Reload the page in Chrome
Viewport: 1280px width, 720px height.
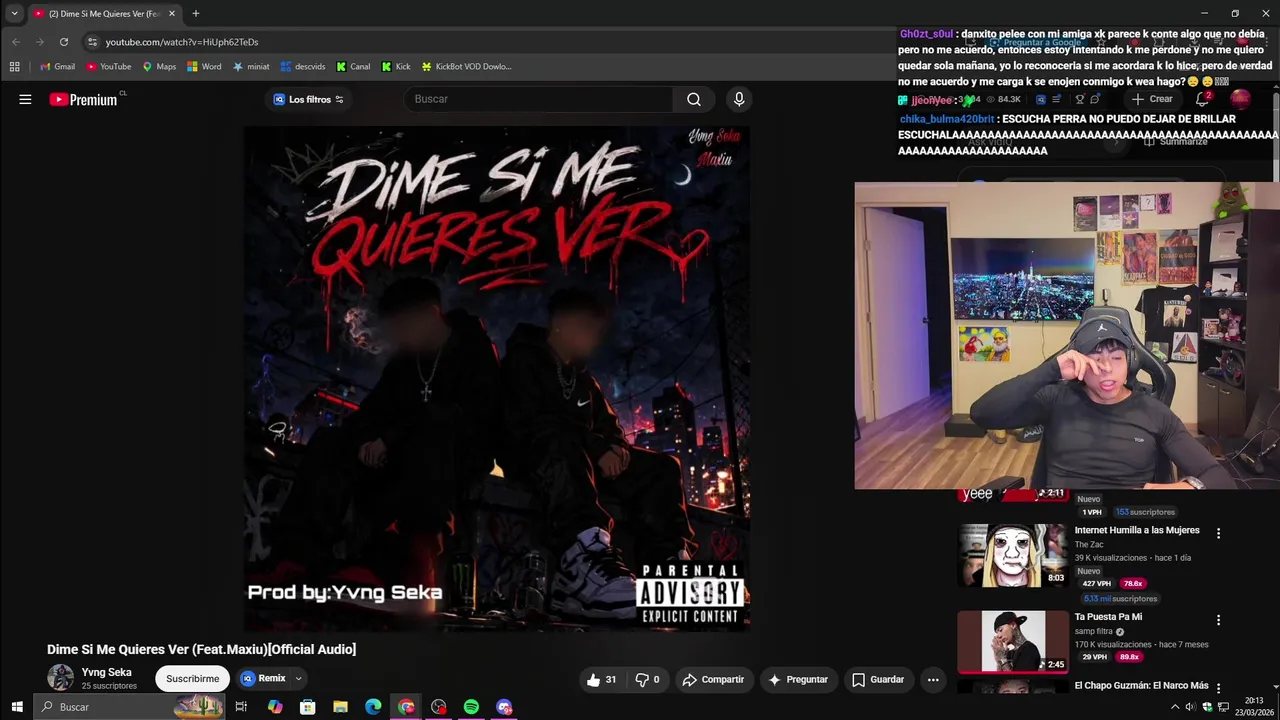(64, 42)
